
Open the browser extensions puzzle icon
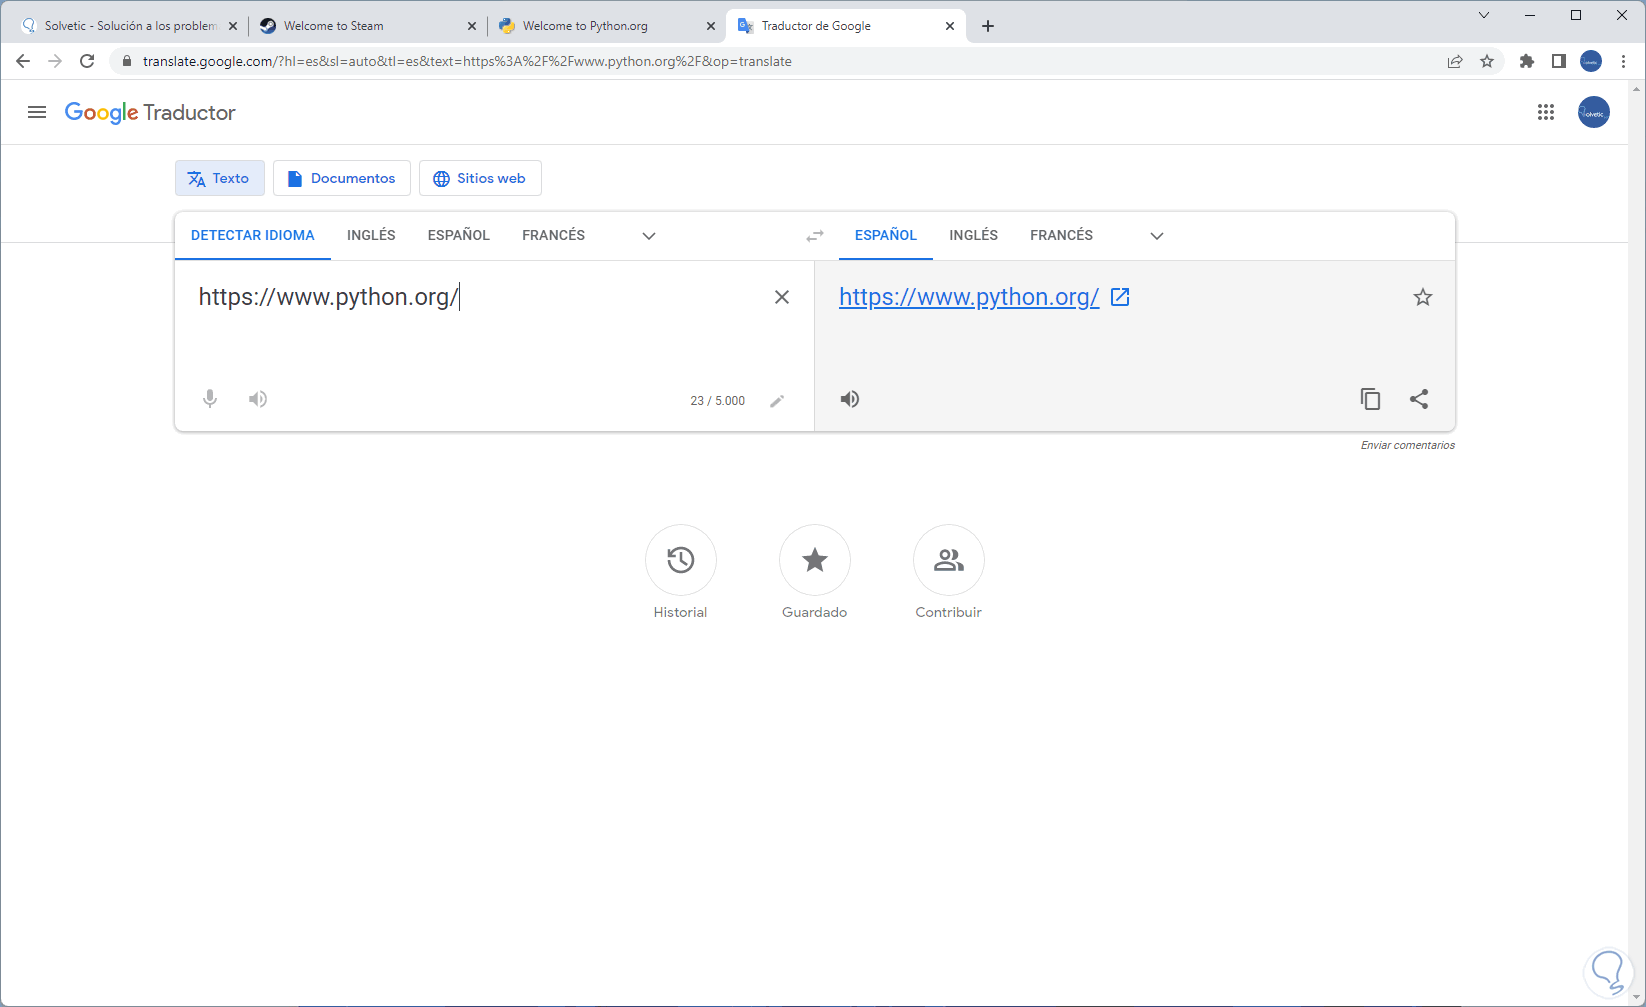click(1527, 61)
